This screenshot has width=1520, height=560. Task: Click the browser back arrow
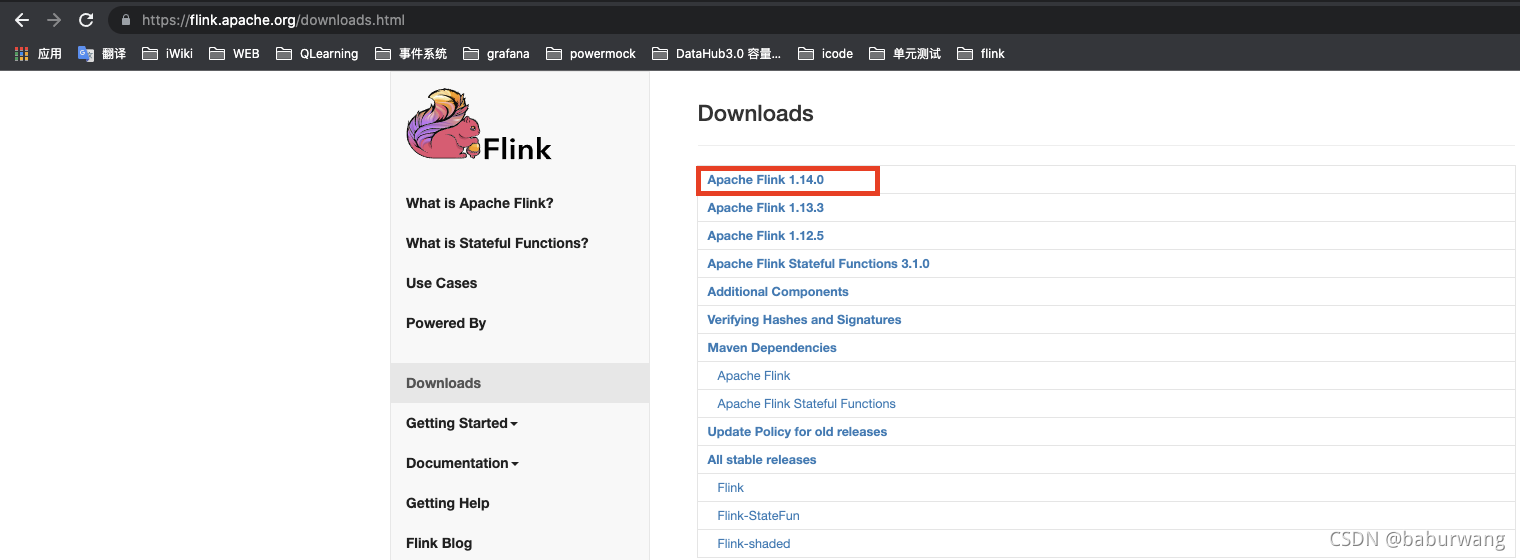[x=22, y=20]
